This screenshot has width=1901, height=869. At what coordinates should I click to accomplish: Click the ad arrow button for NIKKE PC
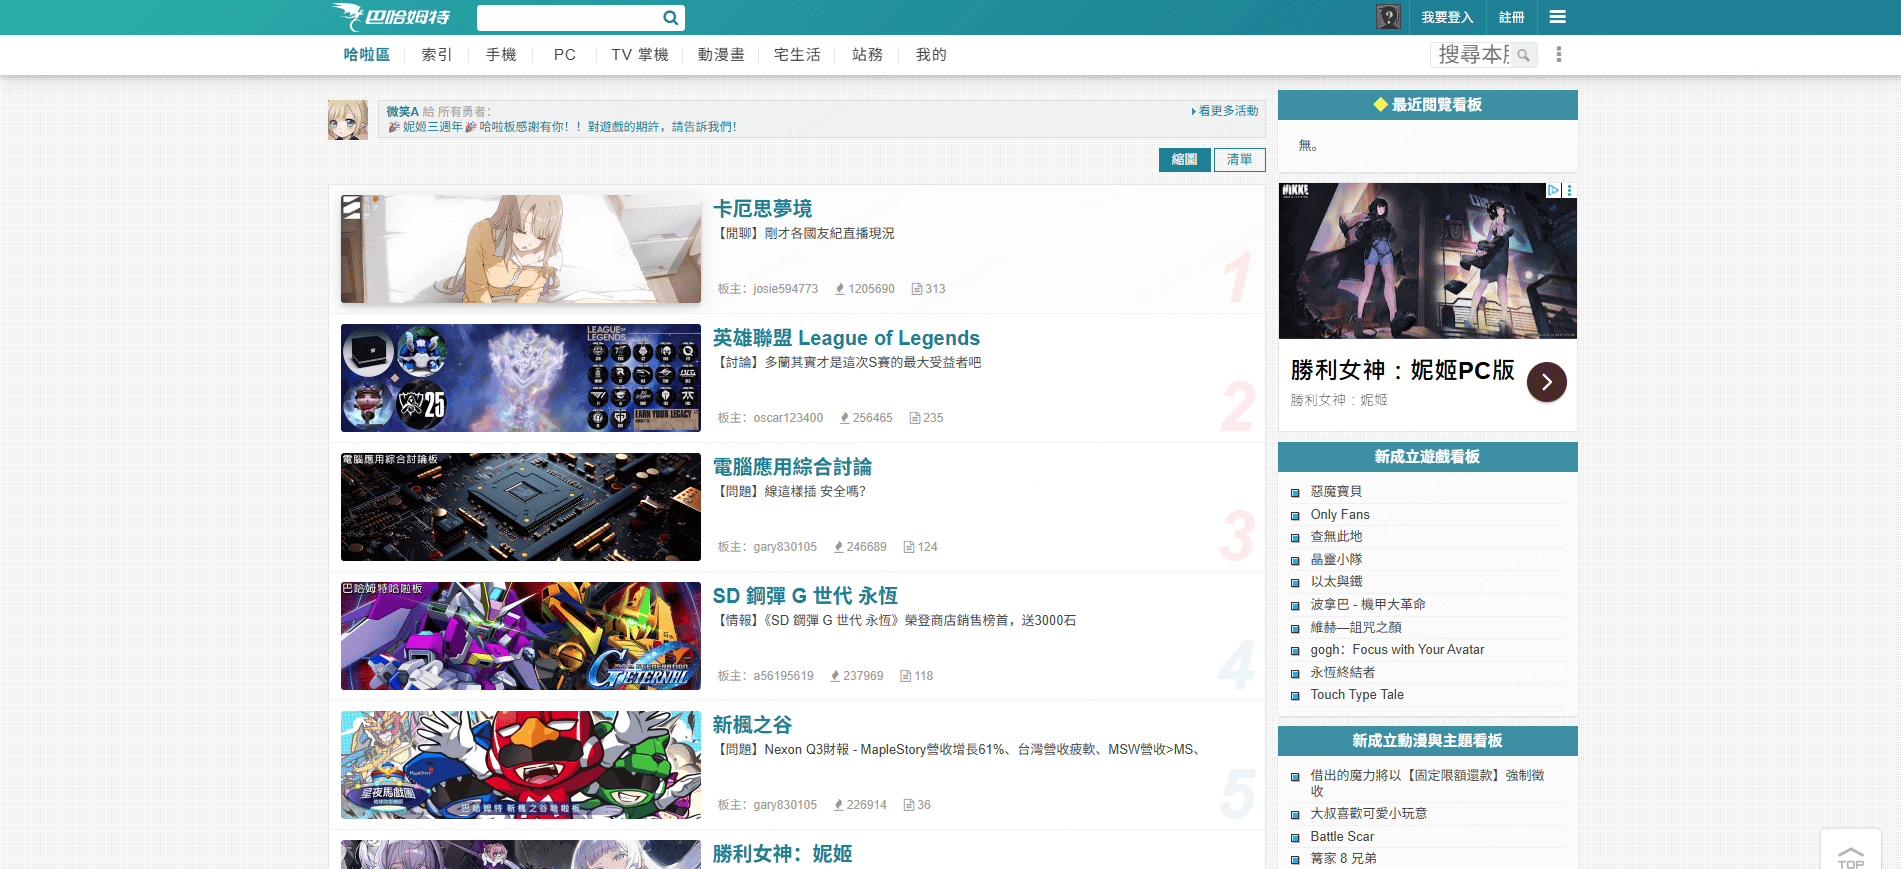tap(1546, 382)
